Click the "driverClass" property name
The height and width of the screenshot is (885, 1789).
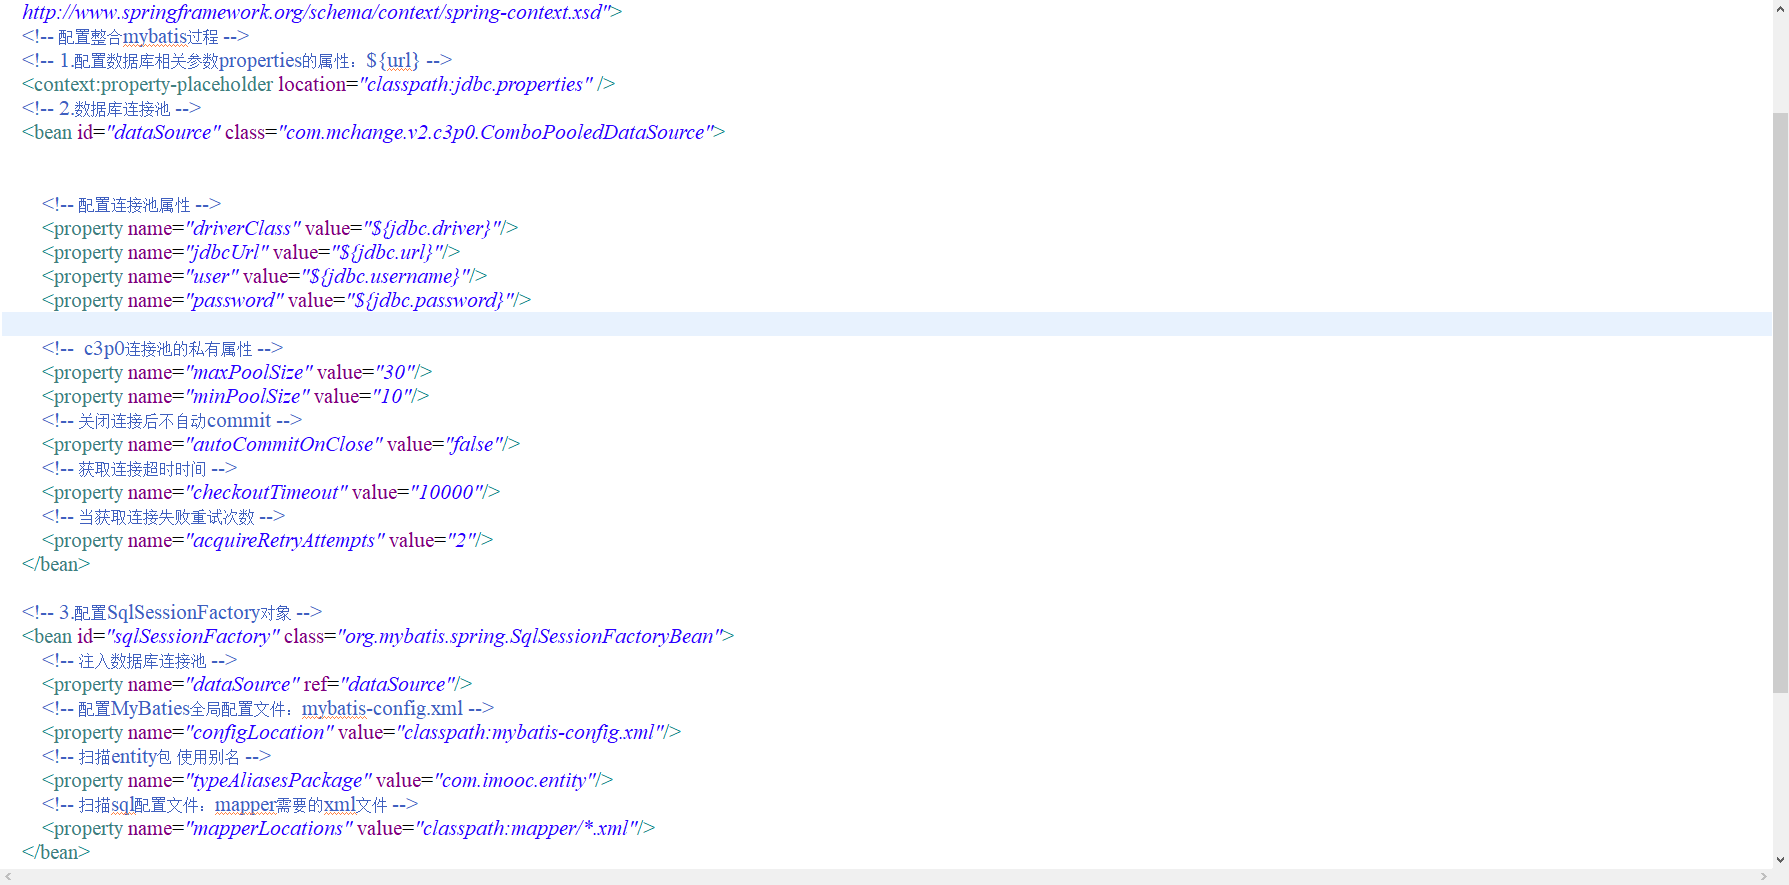(243, 229)
